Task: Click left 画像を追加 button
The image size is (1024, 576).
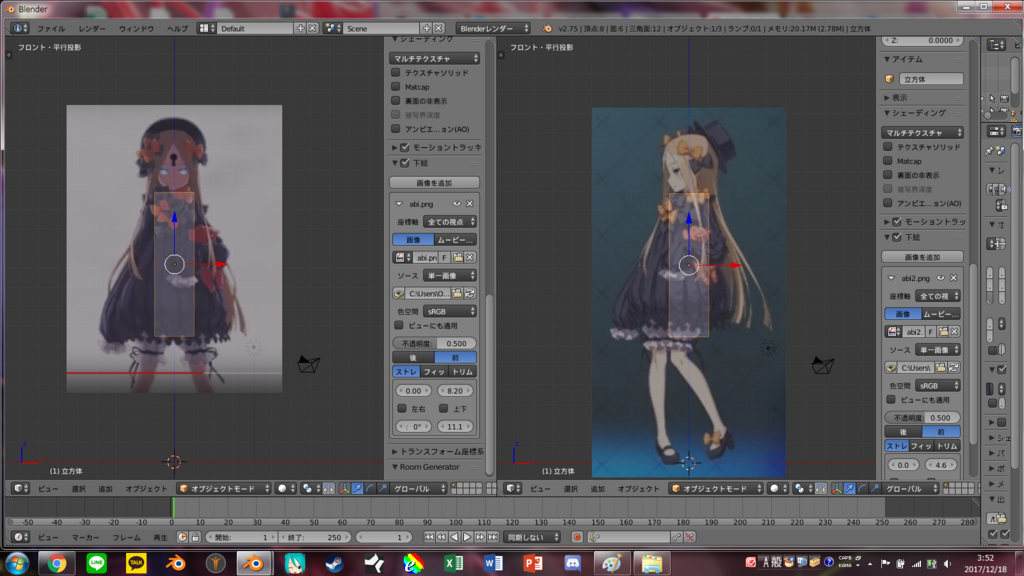Action: pyautogui.click(x=434, y=183)
